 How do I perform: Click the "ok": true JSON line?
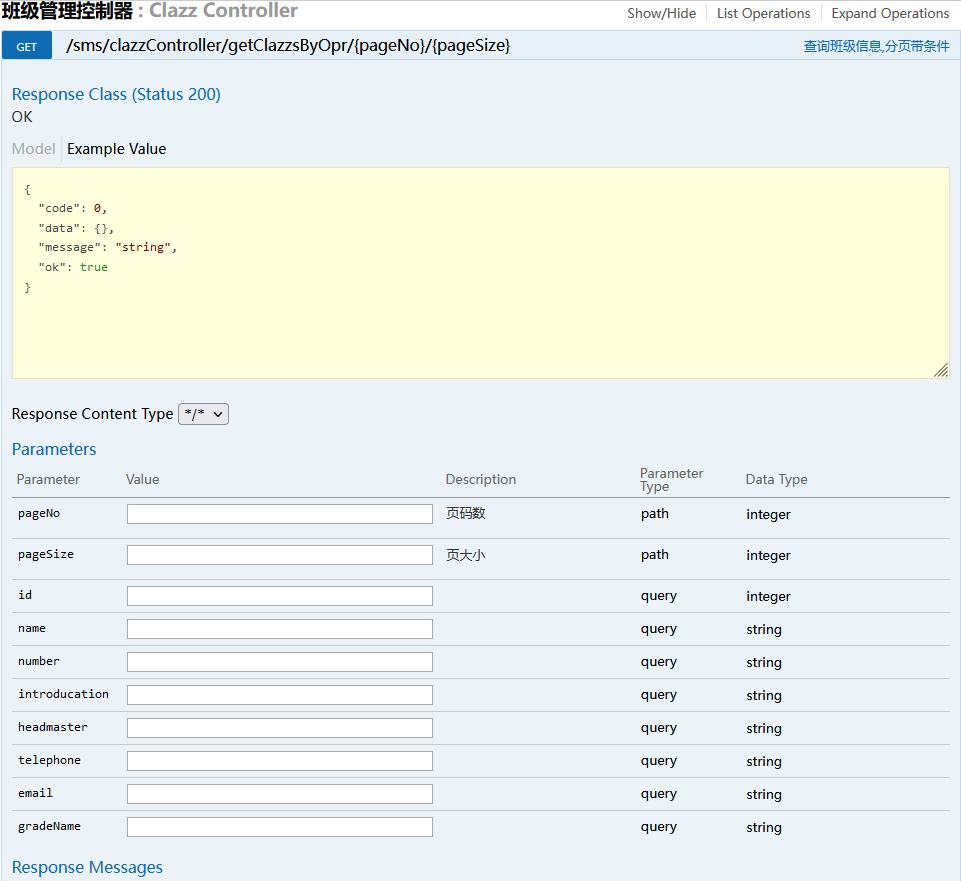(73, 267)
